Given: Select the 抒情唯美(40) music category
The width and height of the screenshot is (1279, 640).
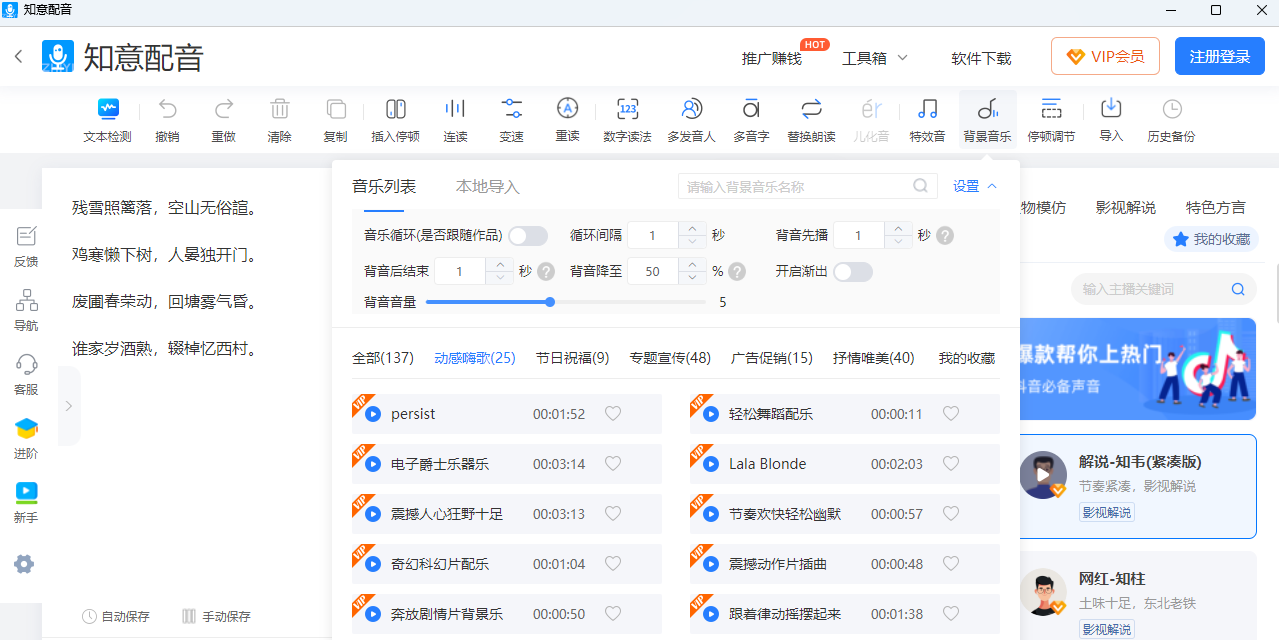Looking at the screenshot, I should point(873,358).
